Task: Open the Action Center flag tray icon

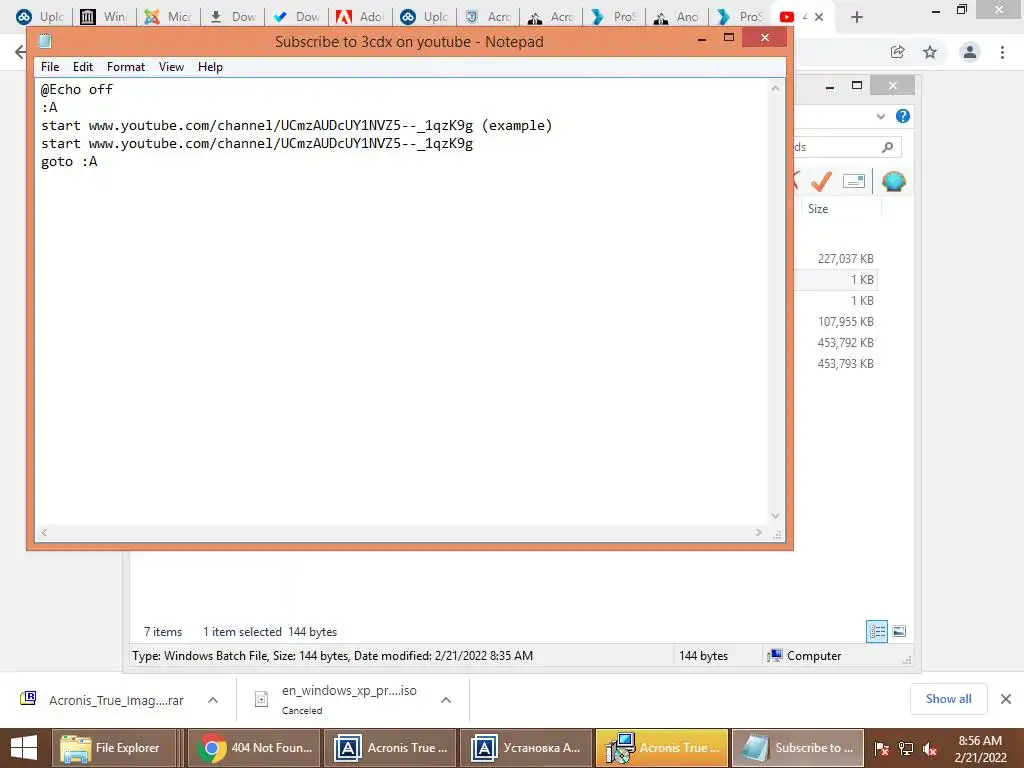Action: (x=882, y=749)
